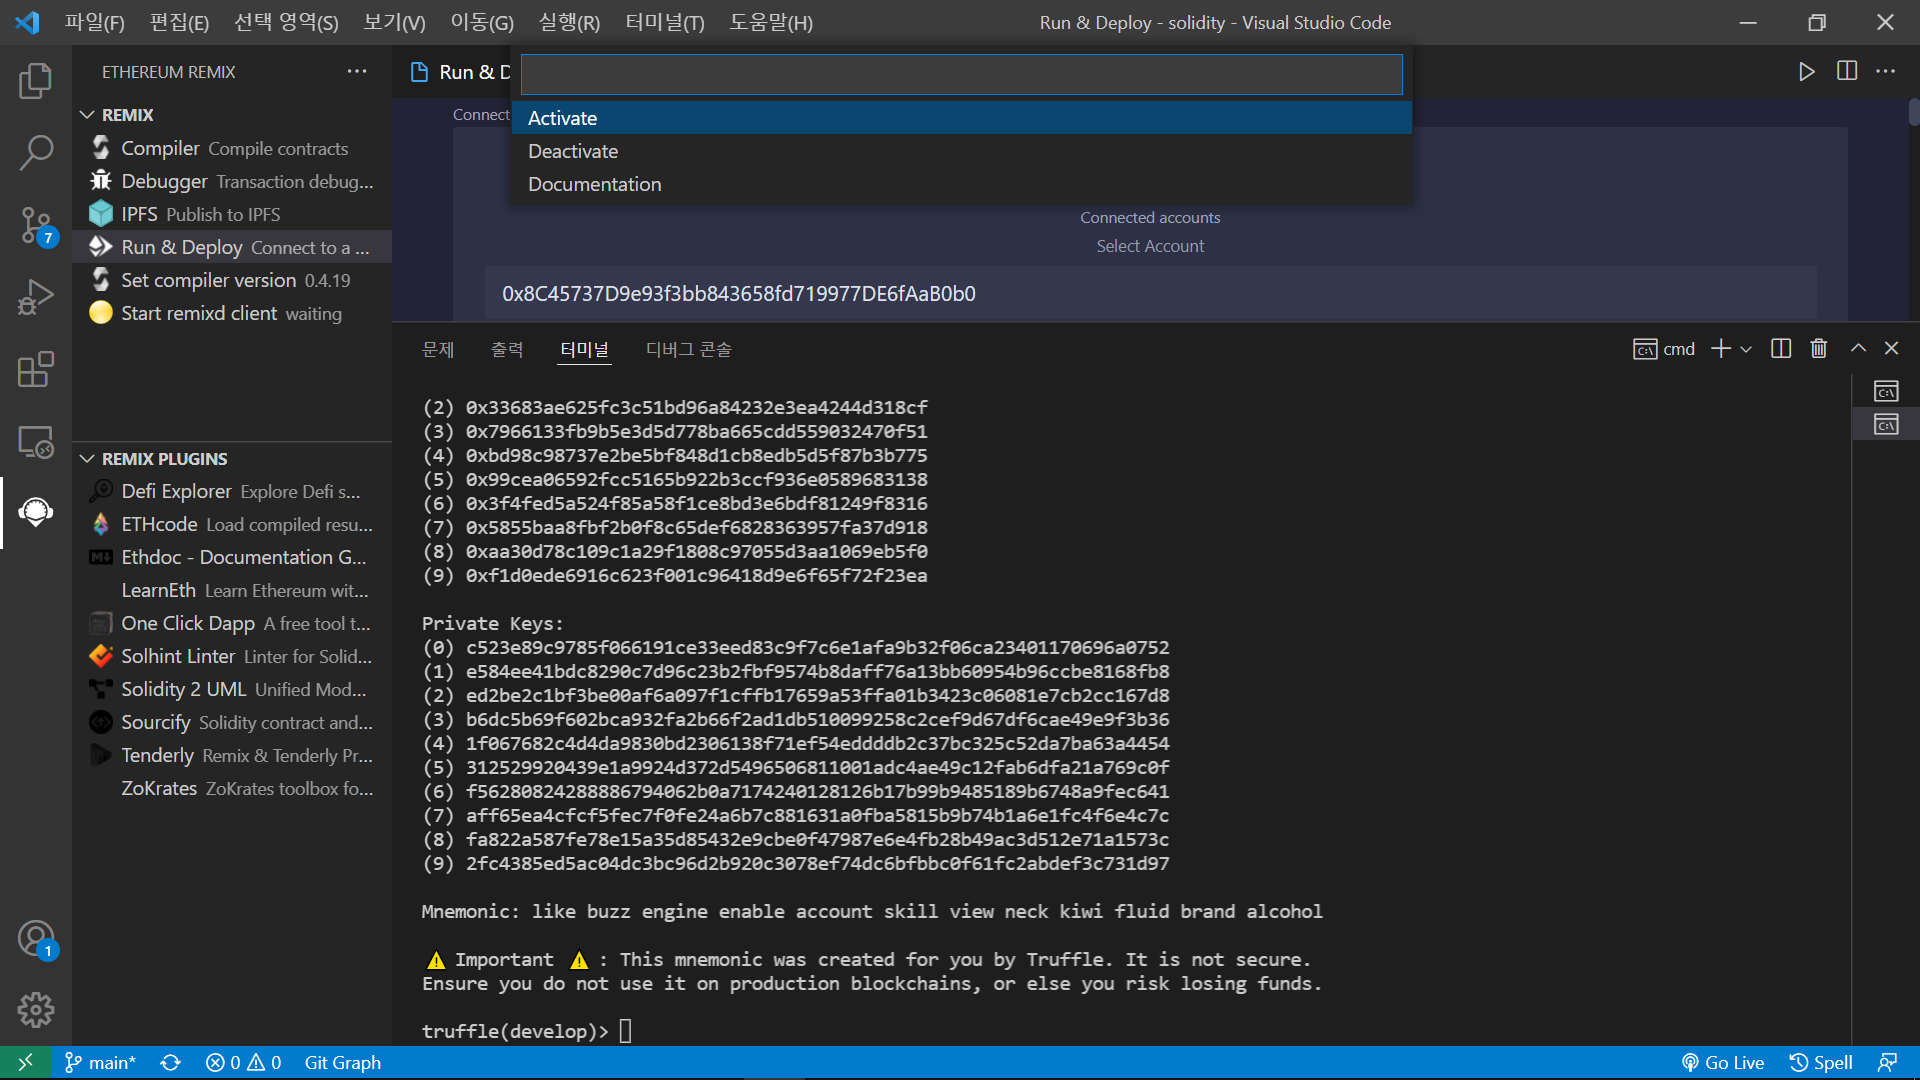
Task: Maximize the panel size with chevron
Action: point(1858,348)
